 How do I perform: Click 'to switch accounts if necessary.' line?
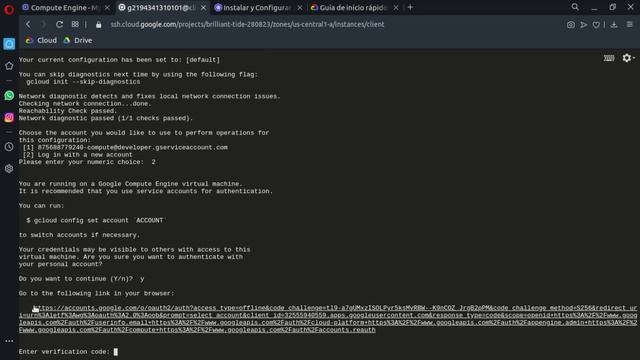point(79,235)
